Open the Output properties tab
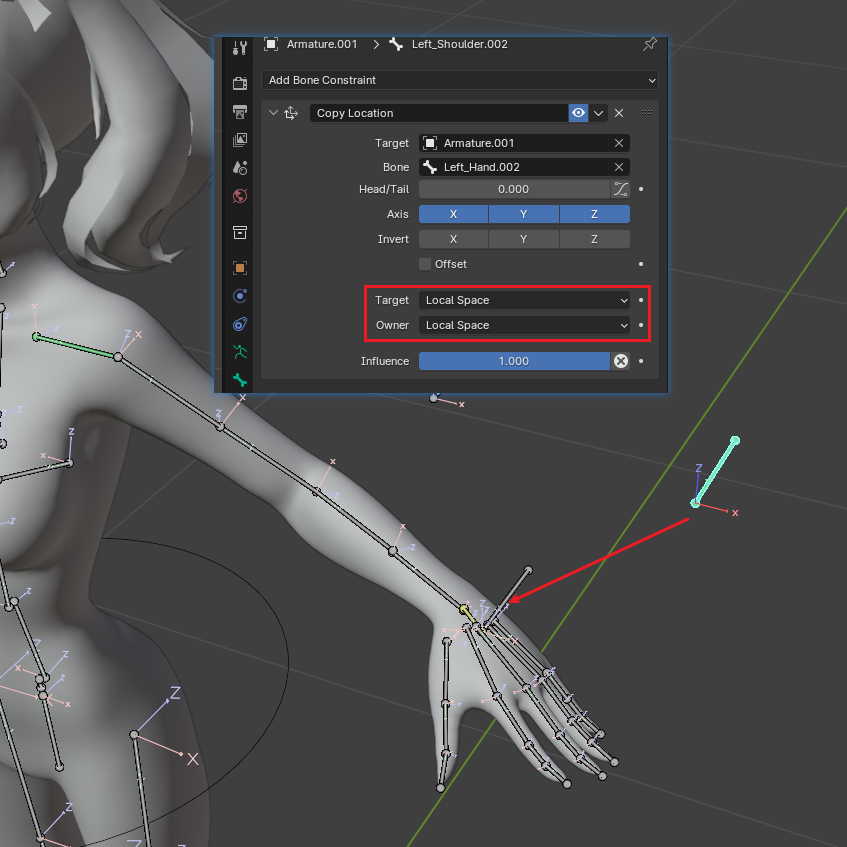The height and width of the screenshot is (847, 847). point(240,111)
